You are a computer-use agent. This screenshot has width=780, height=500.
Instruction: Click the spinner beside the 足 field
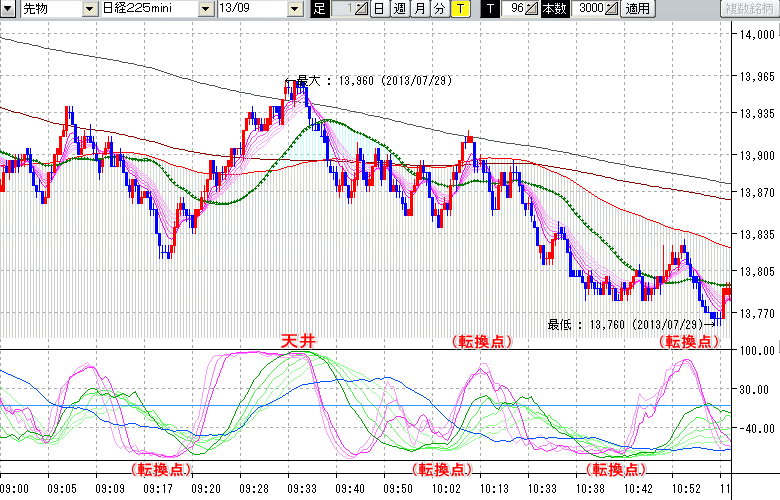(x=362, y=9)
